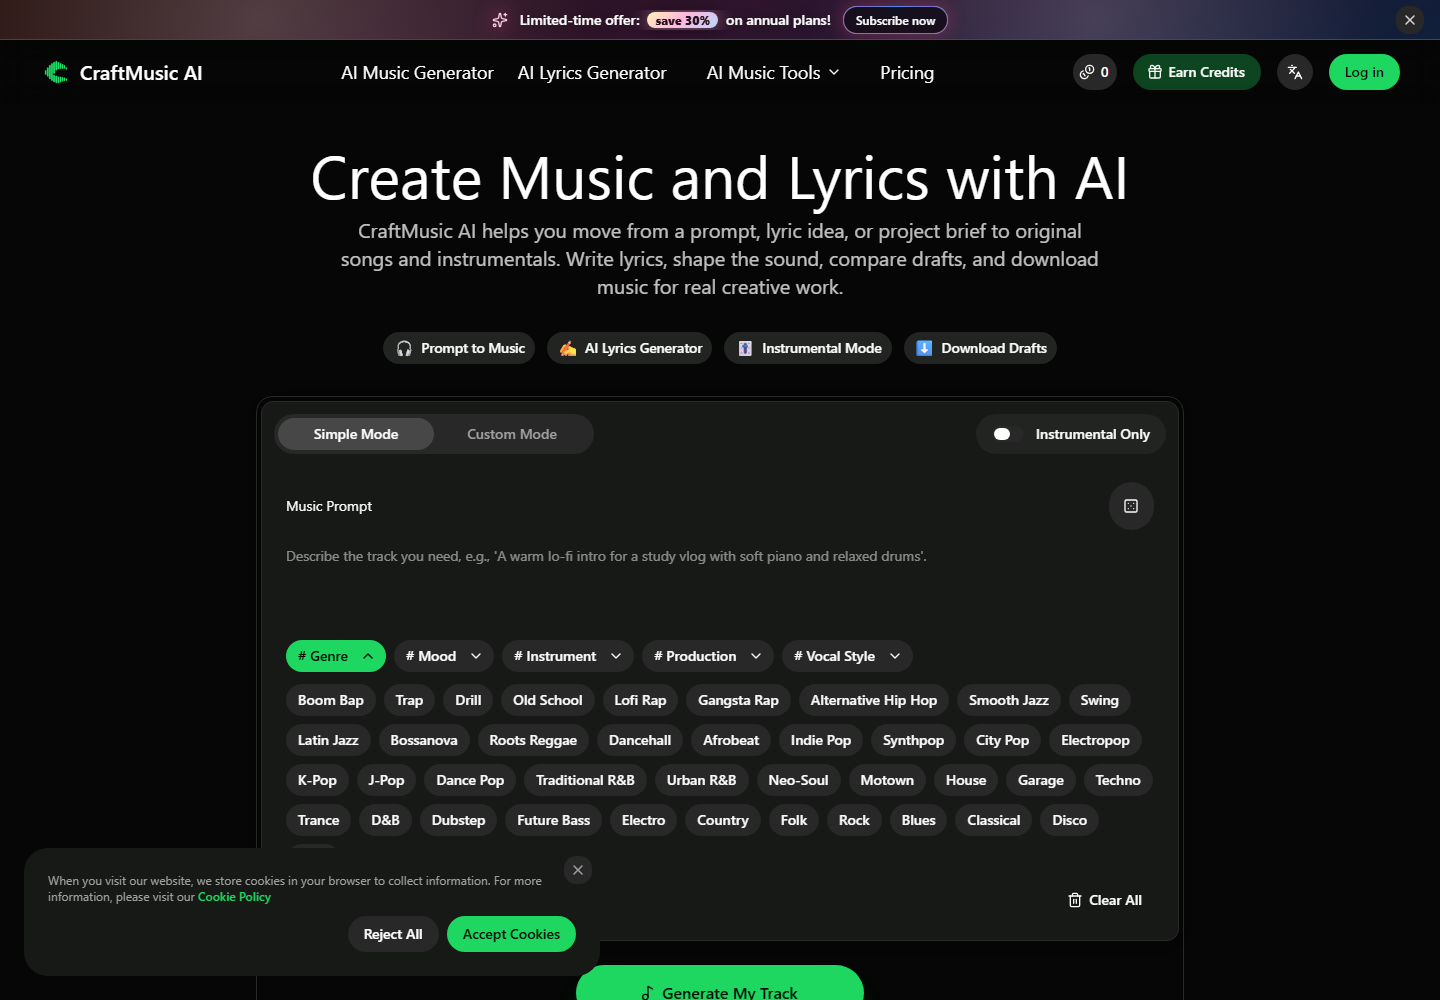Click the sparkle icon in promo banner
1440x1000 pixels.
tap(500, 20)
